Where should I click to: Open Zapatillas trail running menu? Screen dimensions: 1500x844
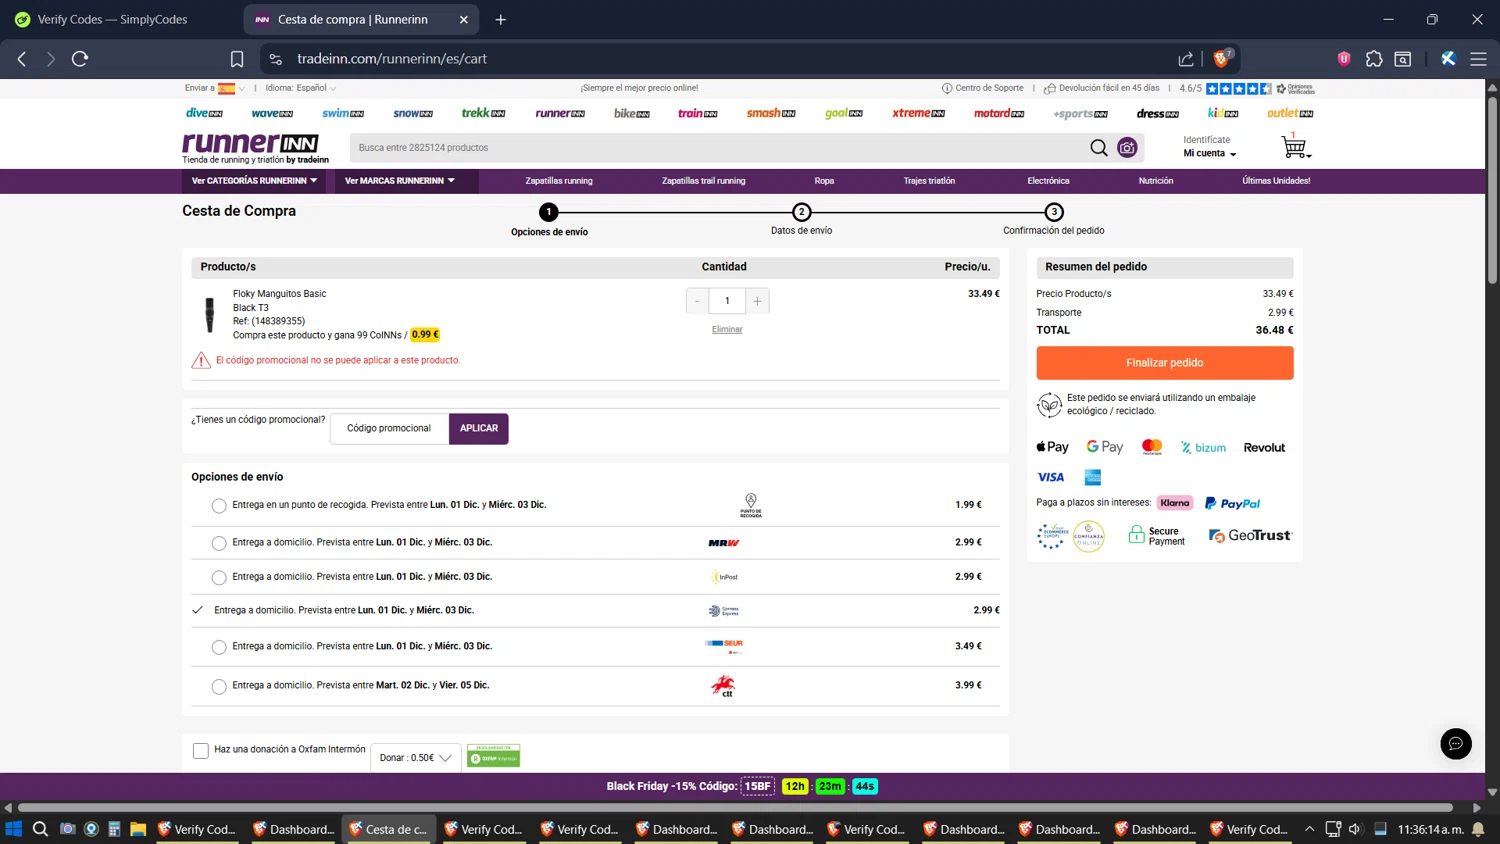[x=703, y=181]
